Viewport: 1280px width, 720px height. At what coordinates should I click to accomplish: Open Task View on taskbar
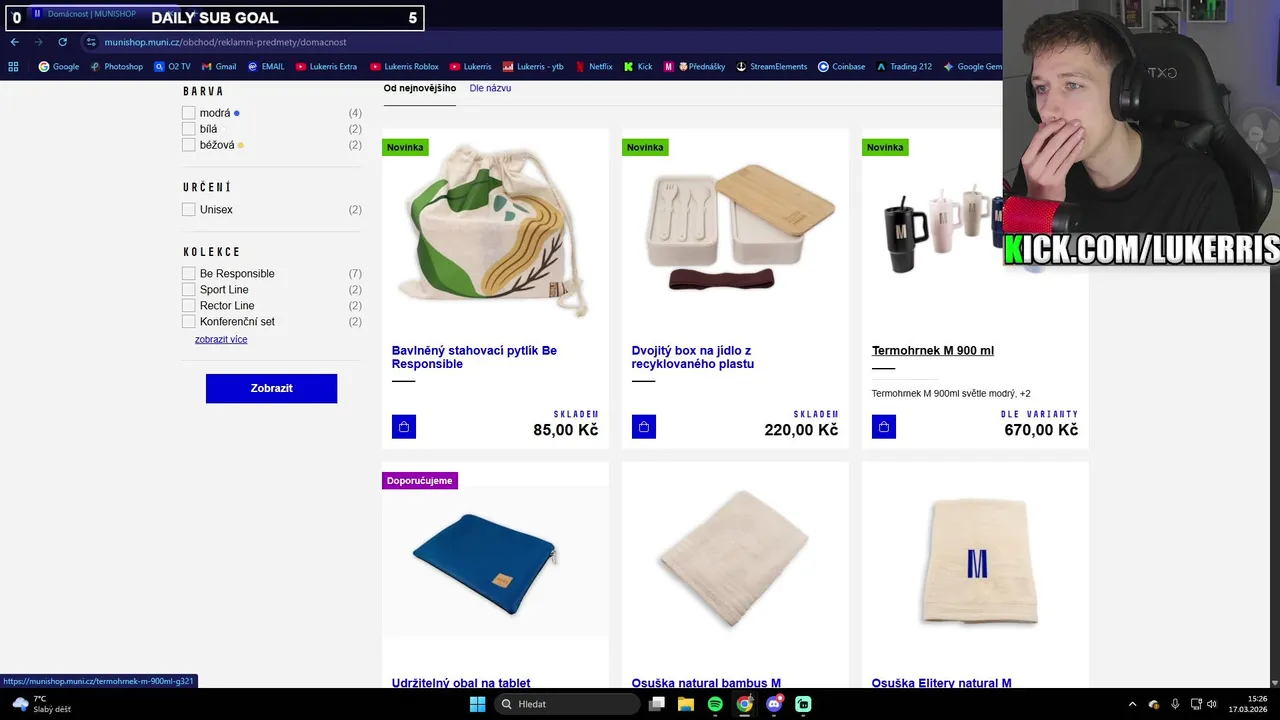(x=657, y=704)
